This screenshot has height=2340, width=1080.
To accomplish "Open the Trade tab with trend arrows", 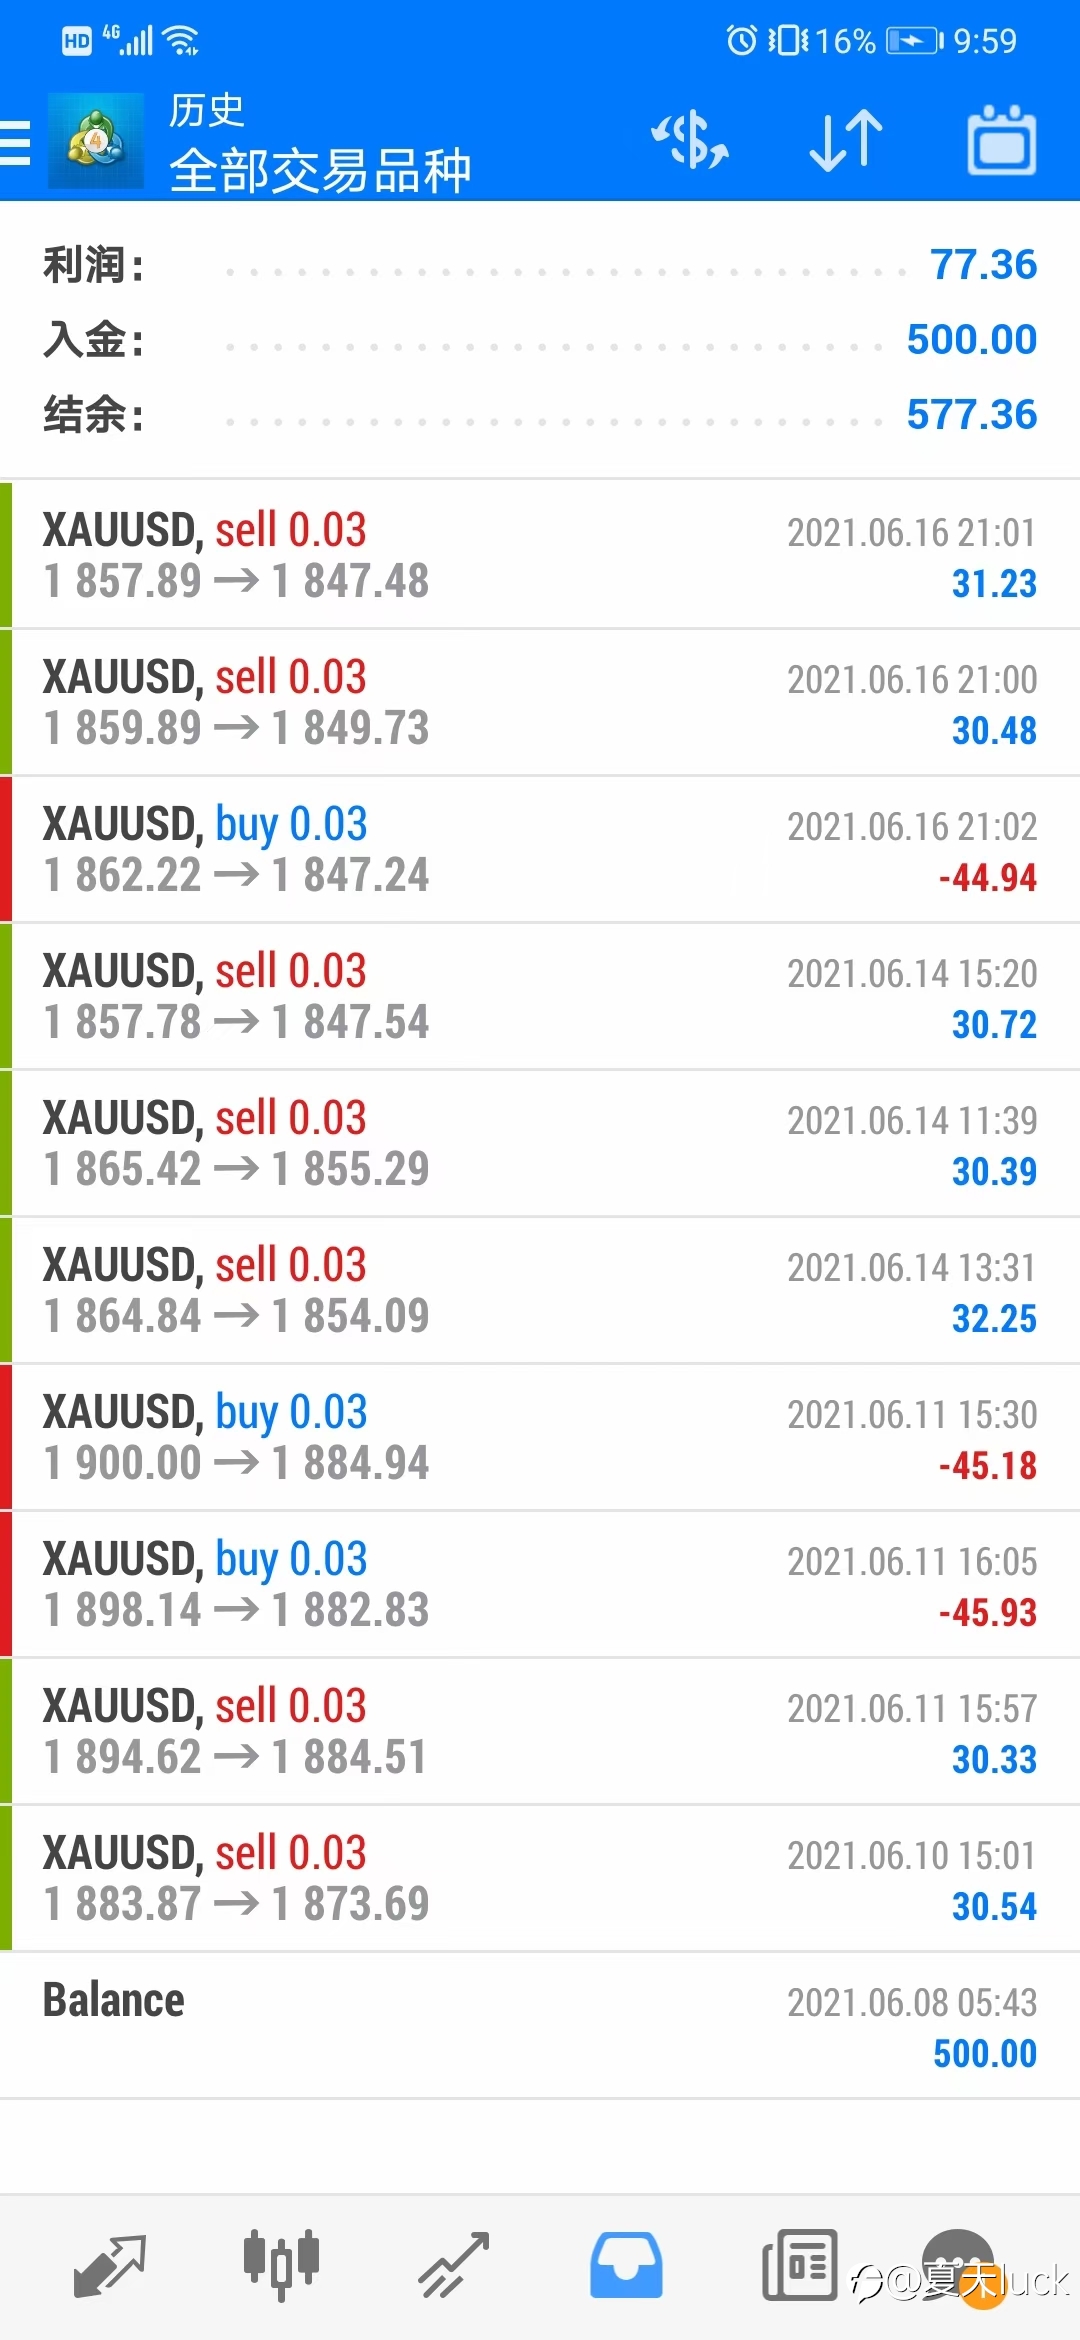I will [x=453, y=2265].
